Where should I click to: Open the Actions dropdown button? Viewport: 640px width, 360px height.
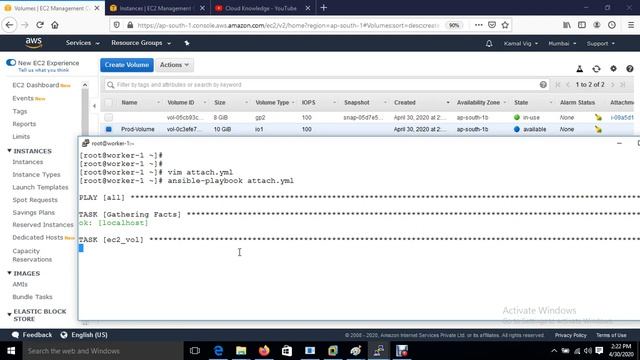174,65
